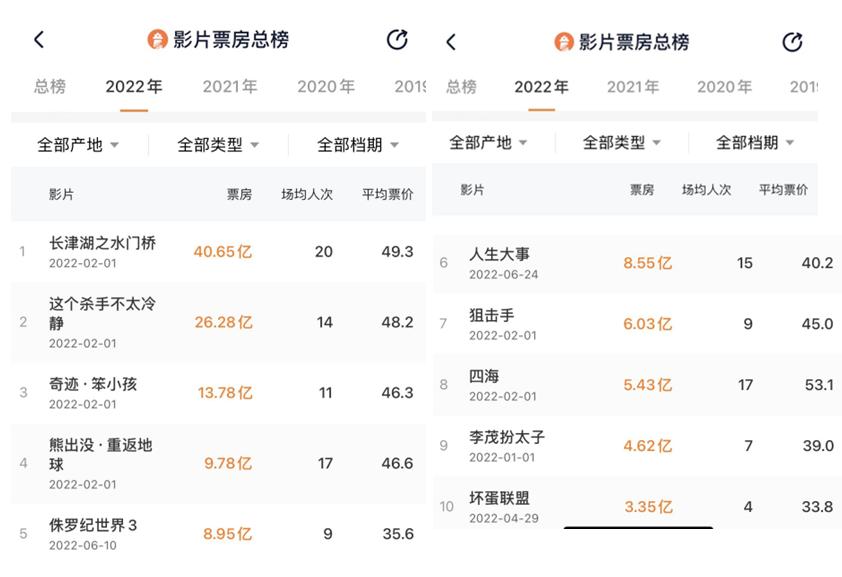Tap the refresh icon to reload rankings
Viewport: 842px width, 577px height.
coord(398,39)
